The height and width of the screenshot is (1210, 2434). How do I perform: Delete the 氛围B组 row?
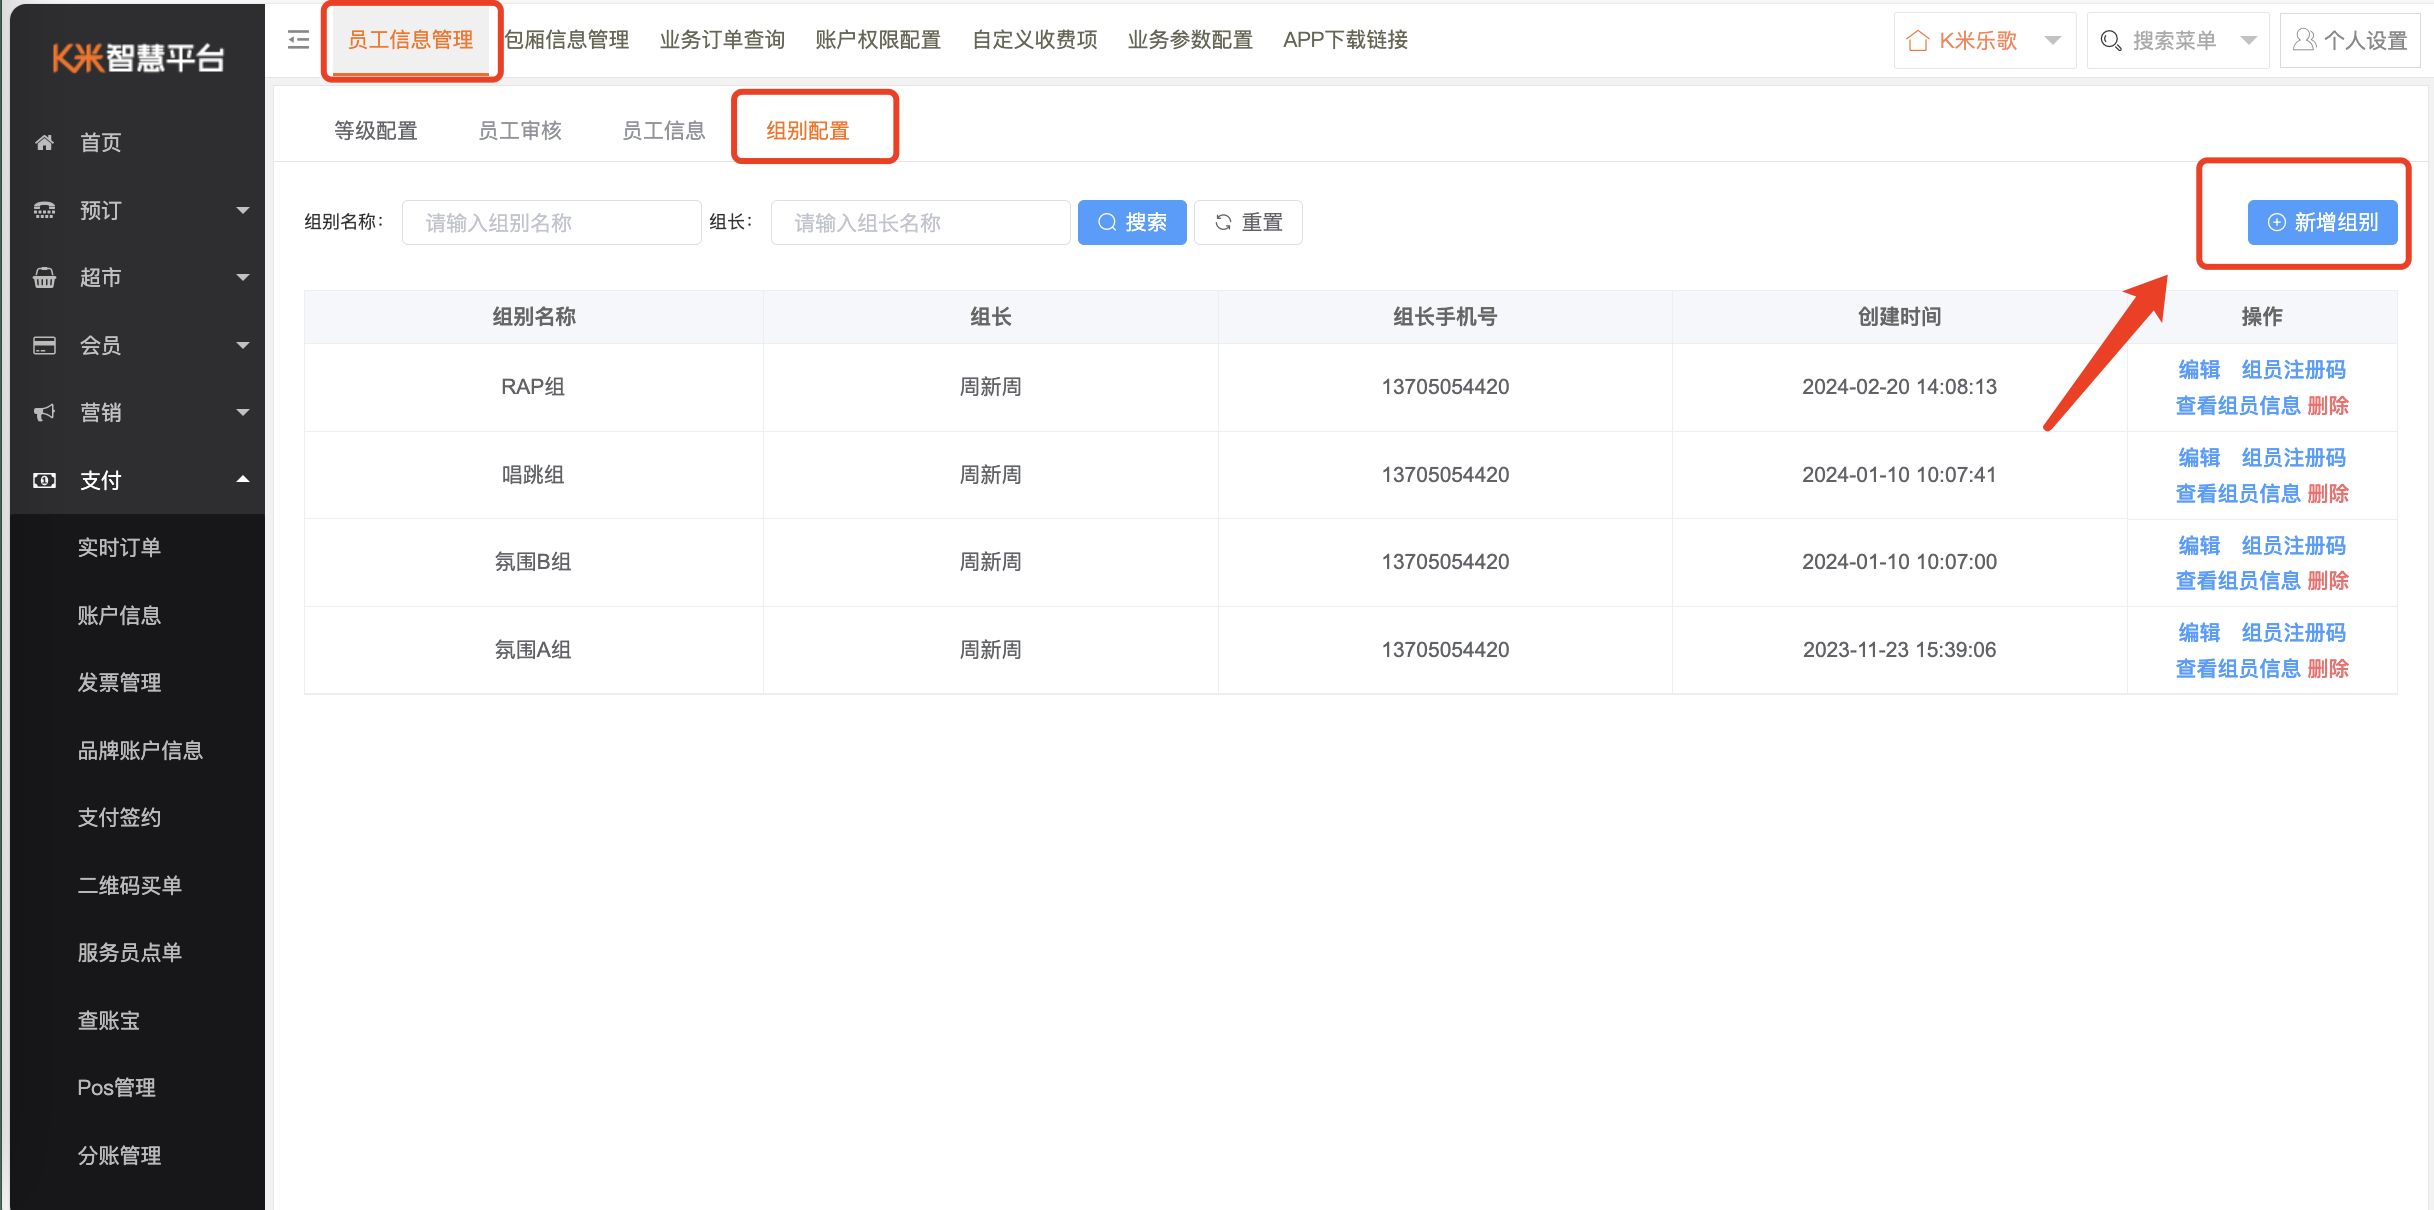click(x=2328, y=581)
